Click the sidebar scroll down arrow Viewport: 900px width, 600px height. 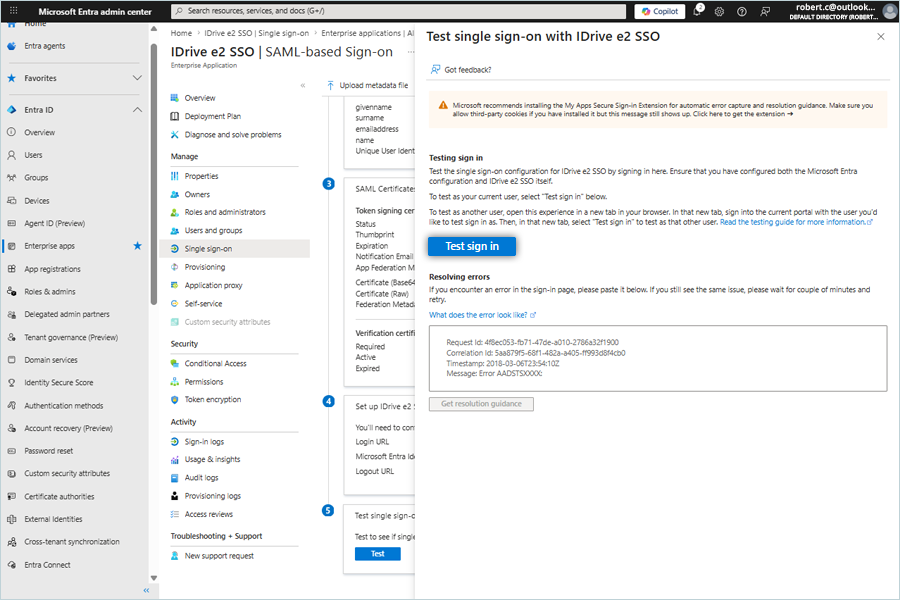(x=153, y=578)
